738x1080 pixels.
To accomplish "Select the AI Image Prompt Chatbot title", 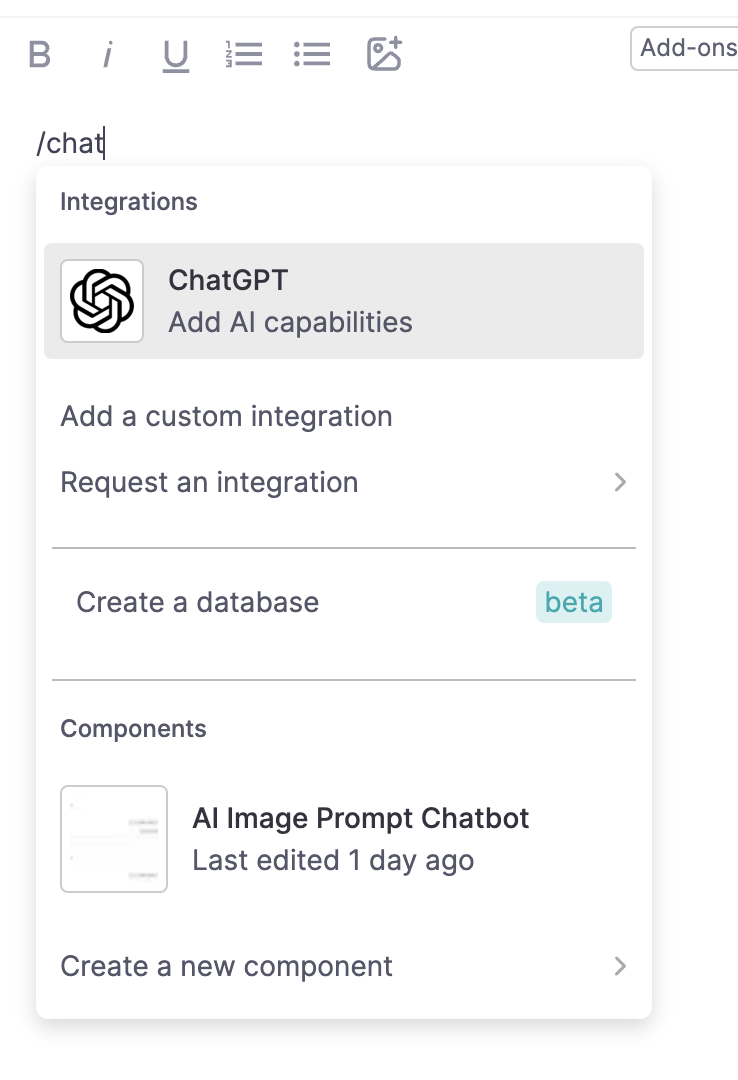I will pos(361,818).
